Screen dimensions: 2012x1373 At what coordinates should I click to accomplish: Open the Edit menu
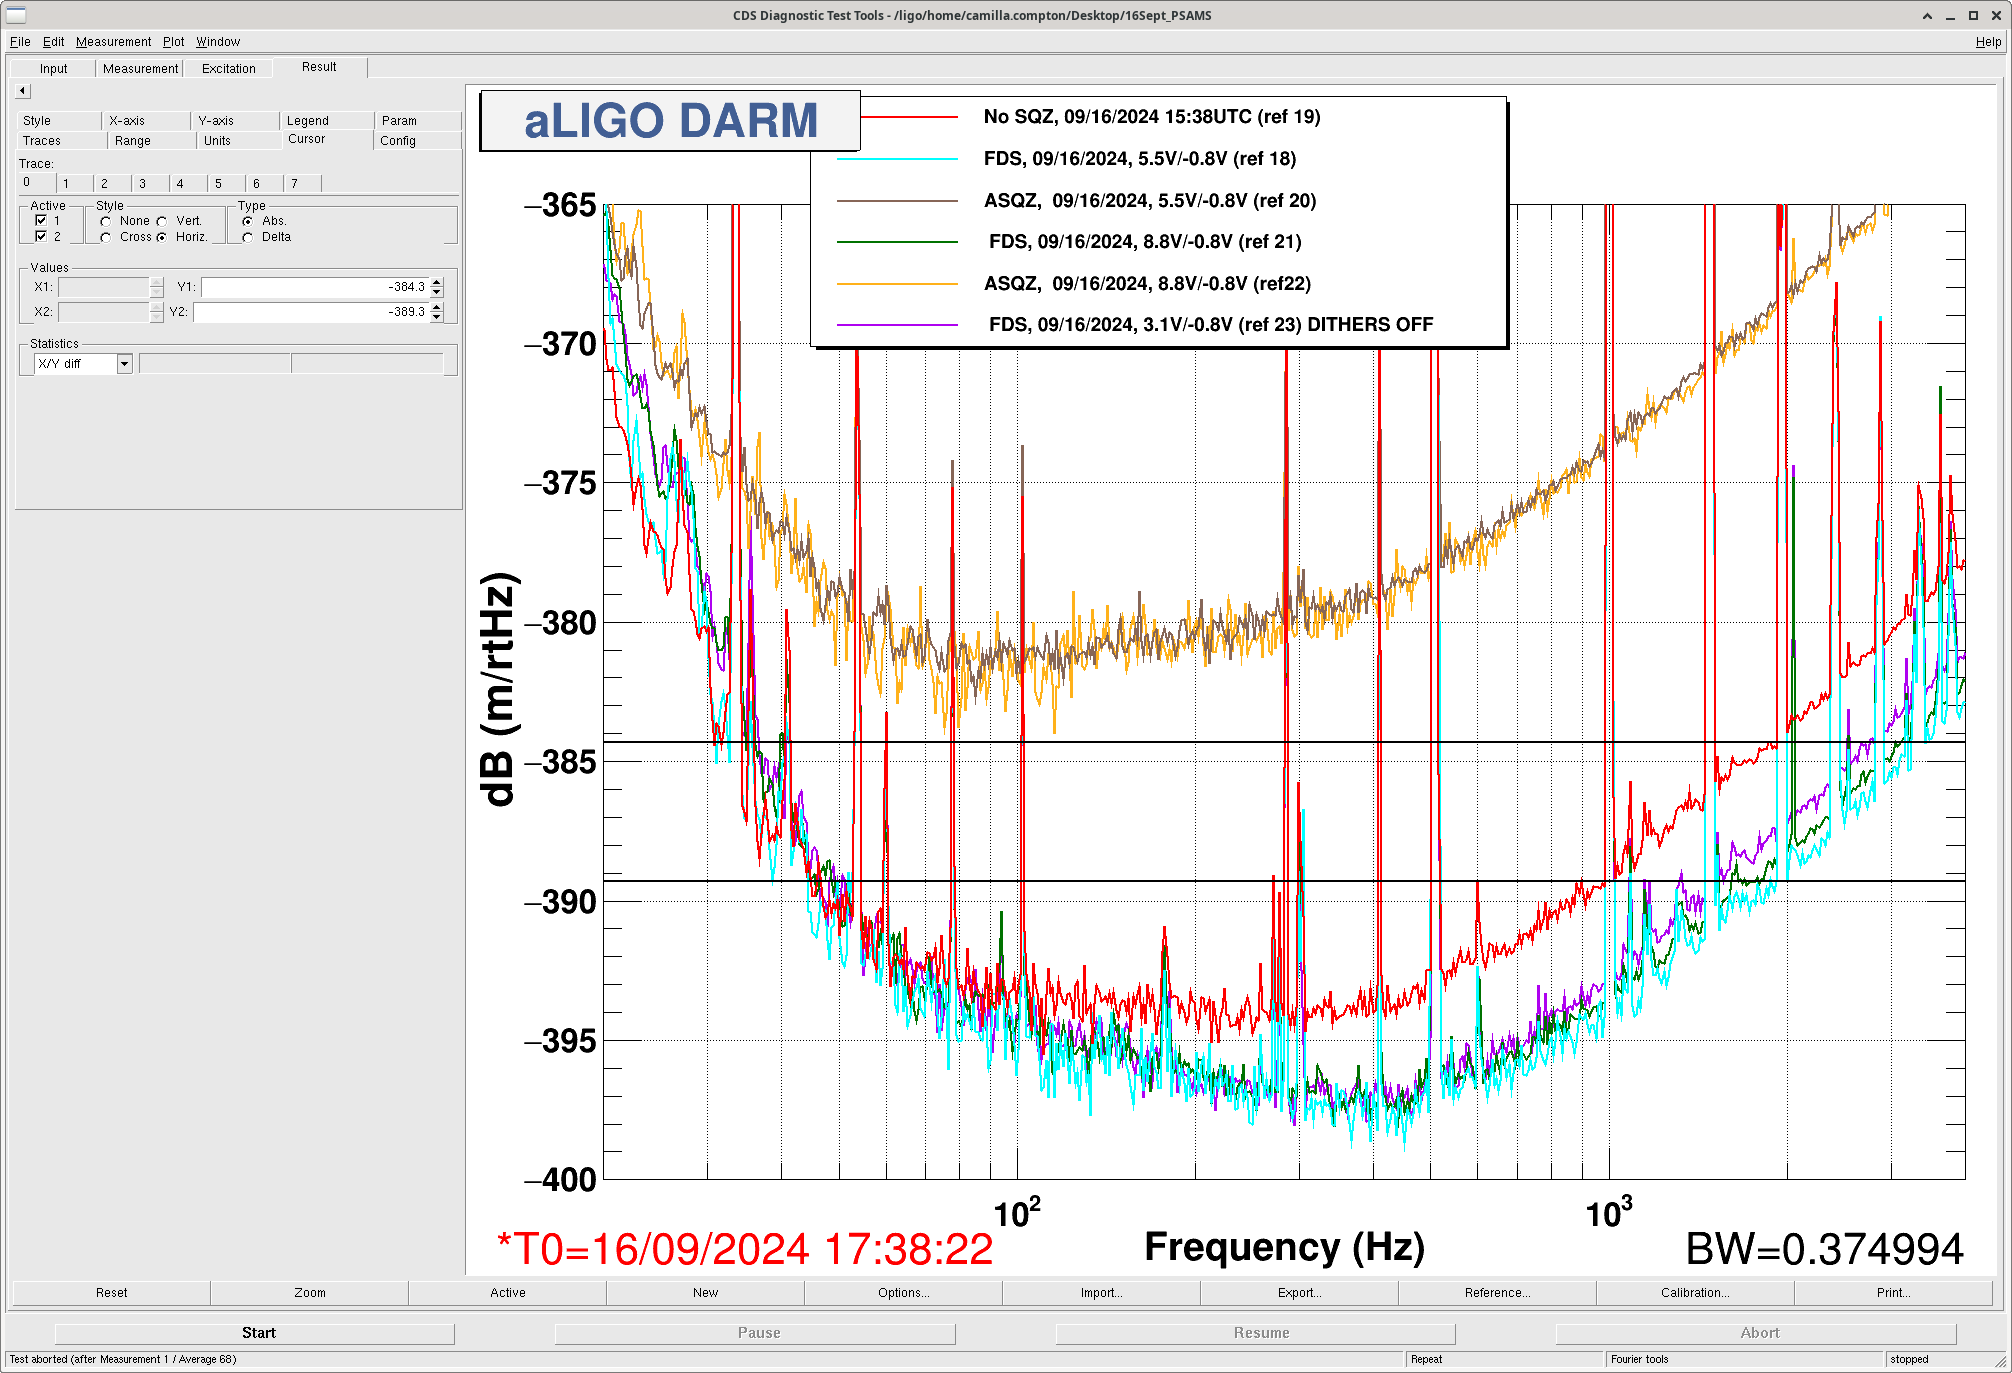pos(53,42)
